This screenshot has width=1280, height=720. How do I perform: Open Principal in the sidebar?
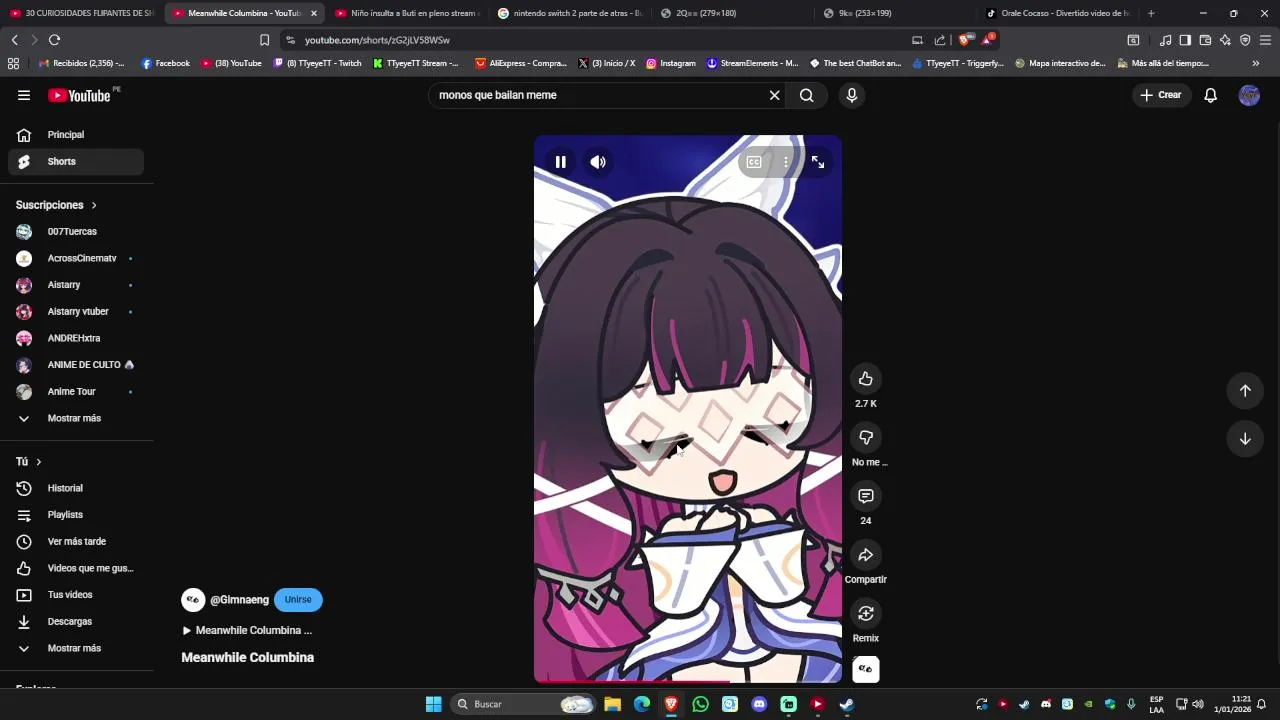[x=76, y=135]
